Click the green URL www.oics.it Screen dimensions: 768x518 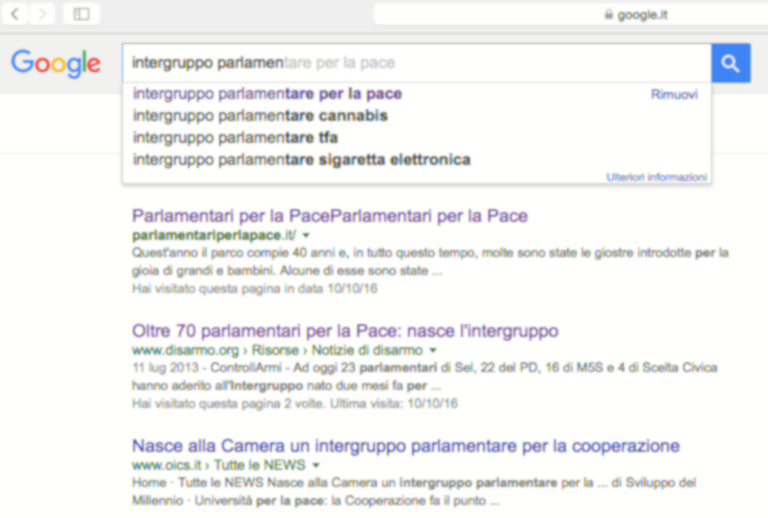(x=167, y=465)
